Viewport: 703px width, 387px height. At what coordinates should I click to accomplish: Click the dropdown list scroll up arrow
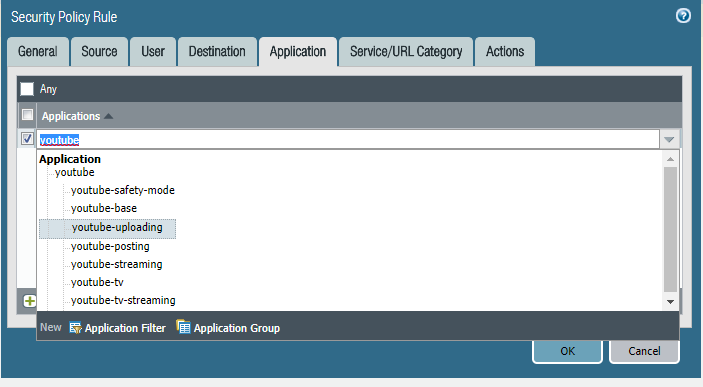[670, 159]
